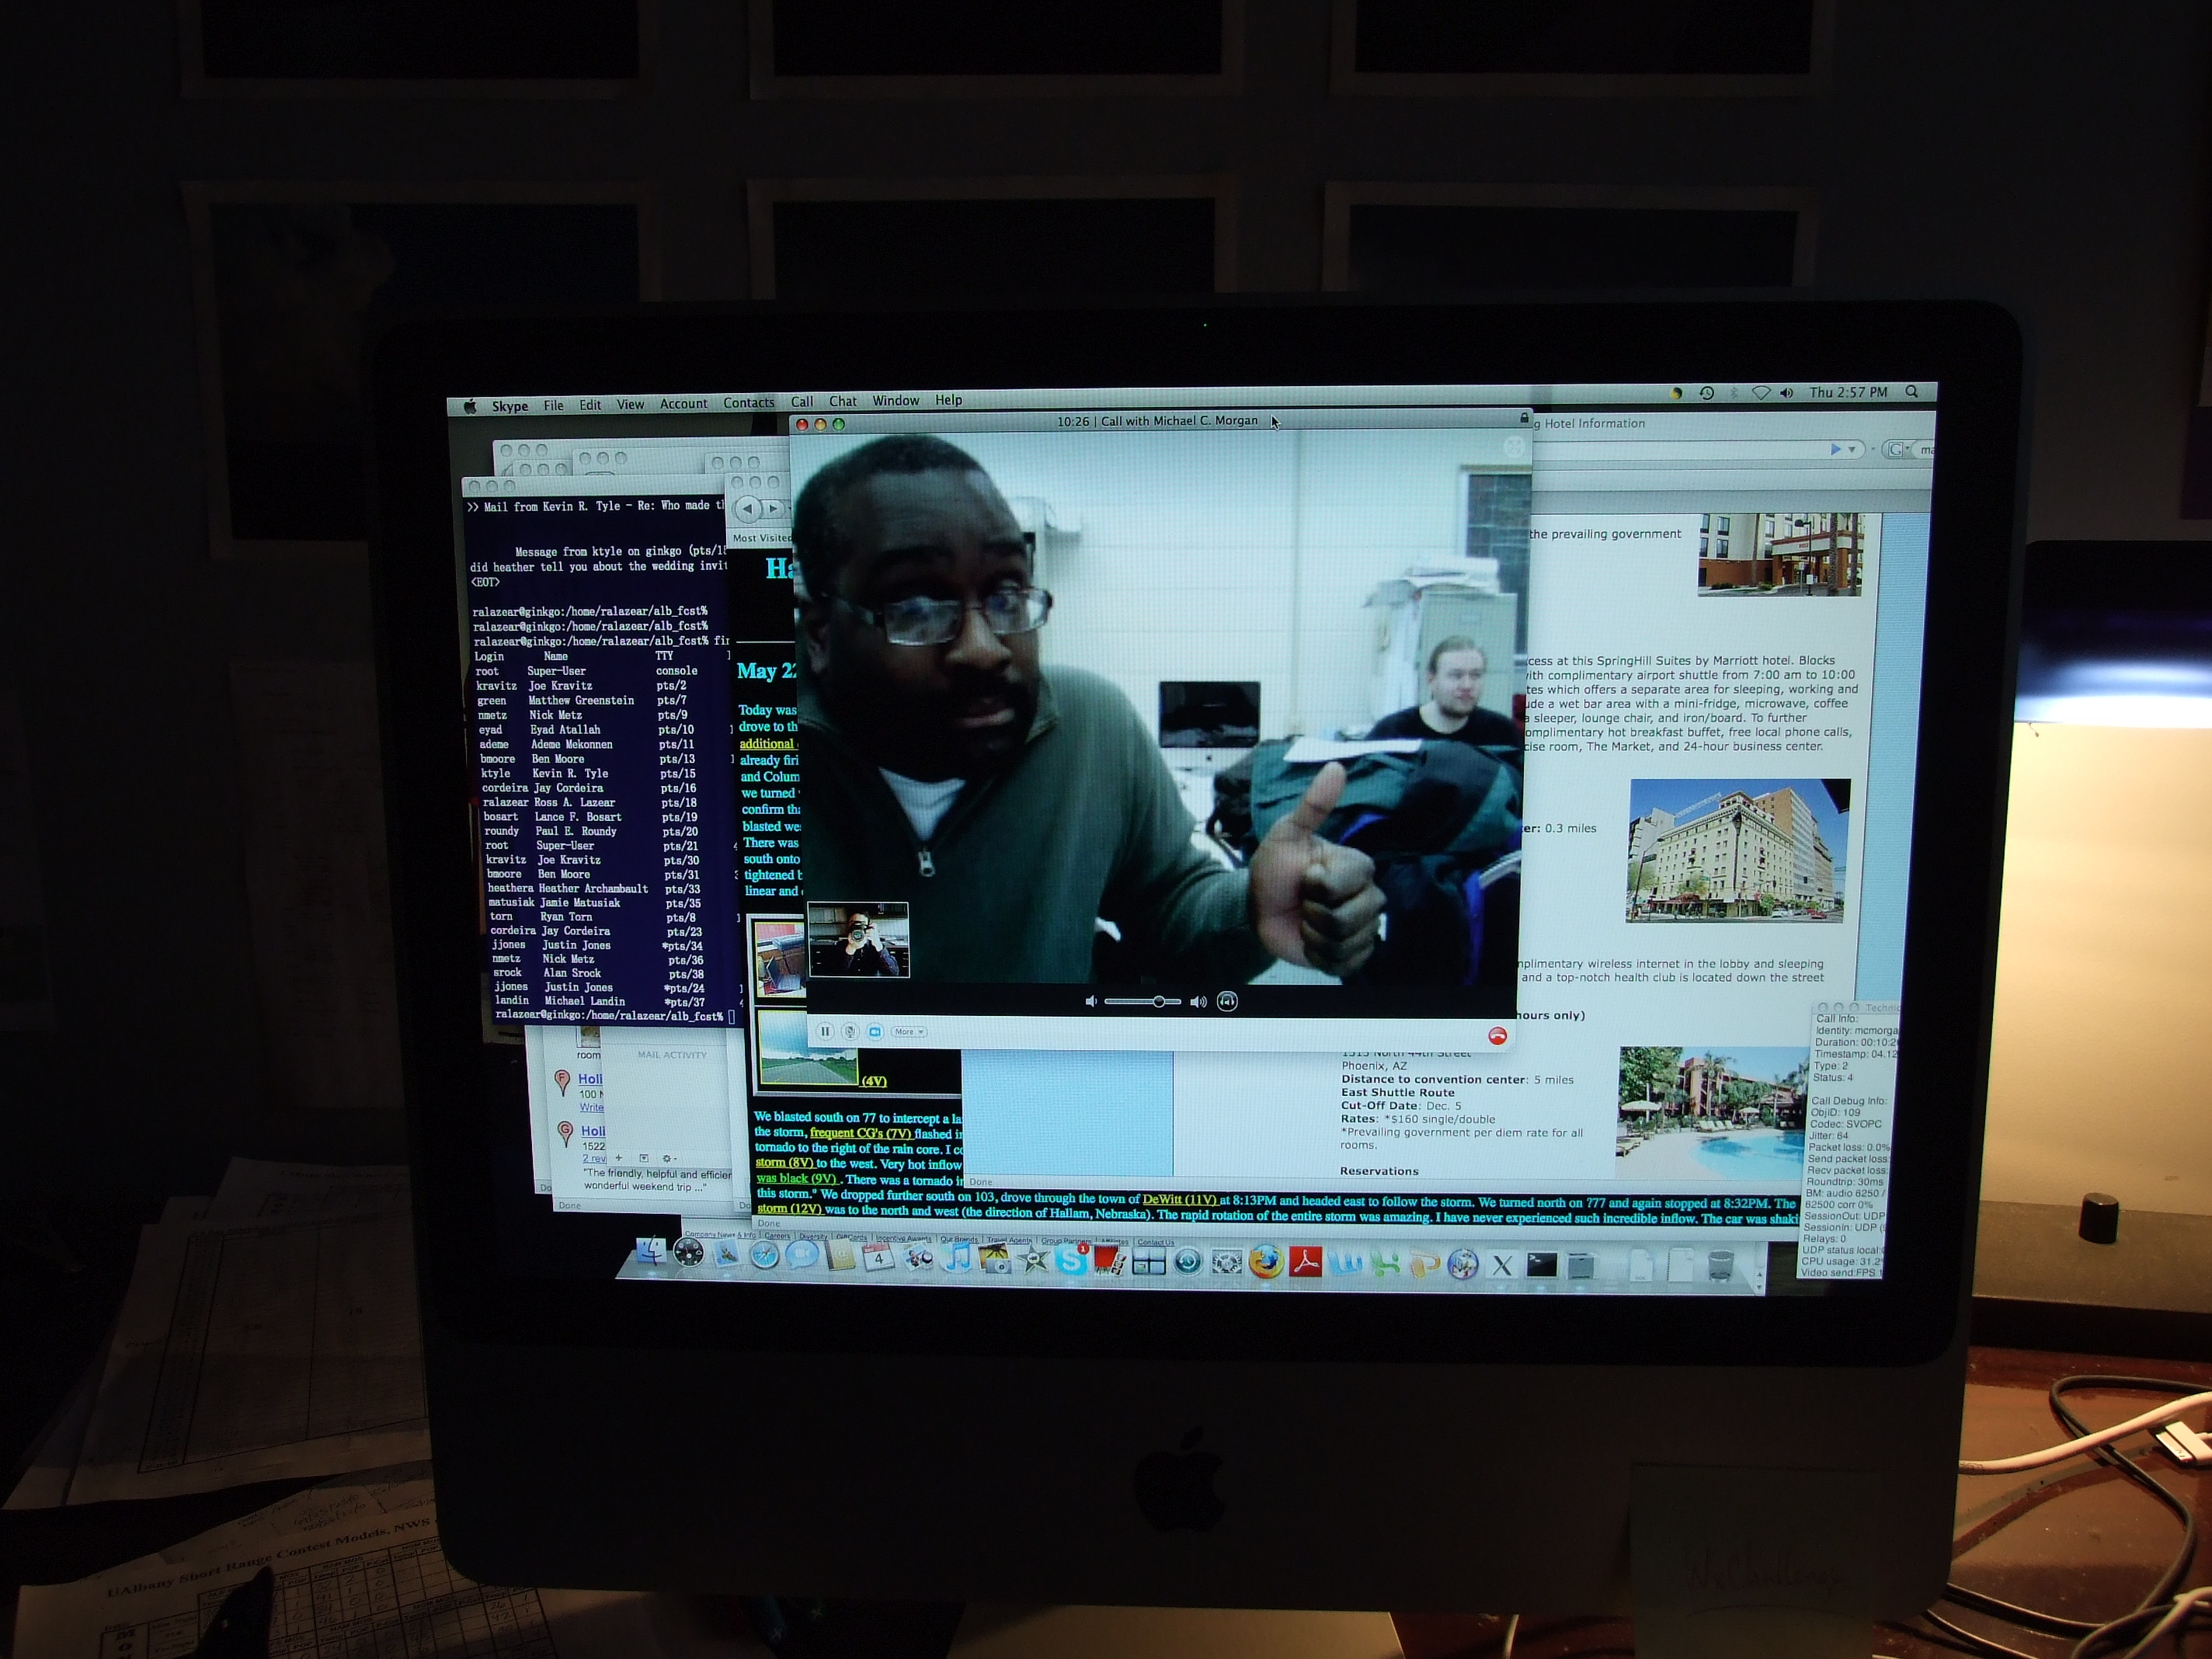Click the round audio output button
This screenshot has width=2212, height=1659.
pos(1227,1001)
